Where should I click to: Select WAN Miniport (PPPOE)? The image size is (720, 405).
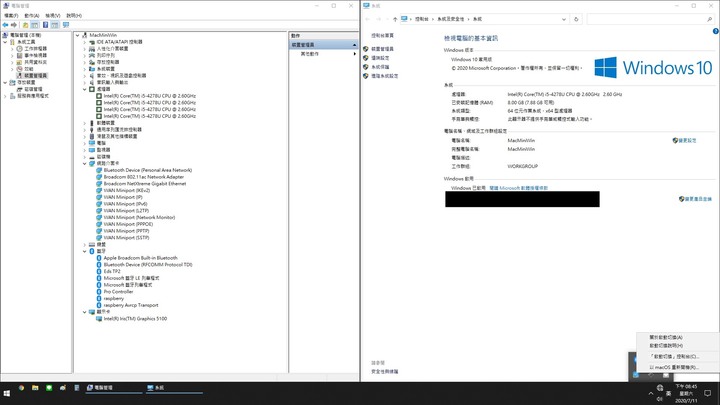(128, 224)
